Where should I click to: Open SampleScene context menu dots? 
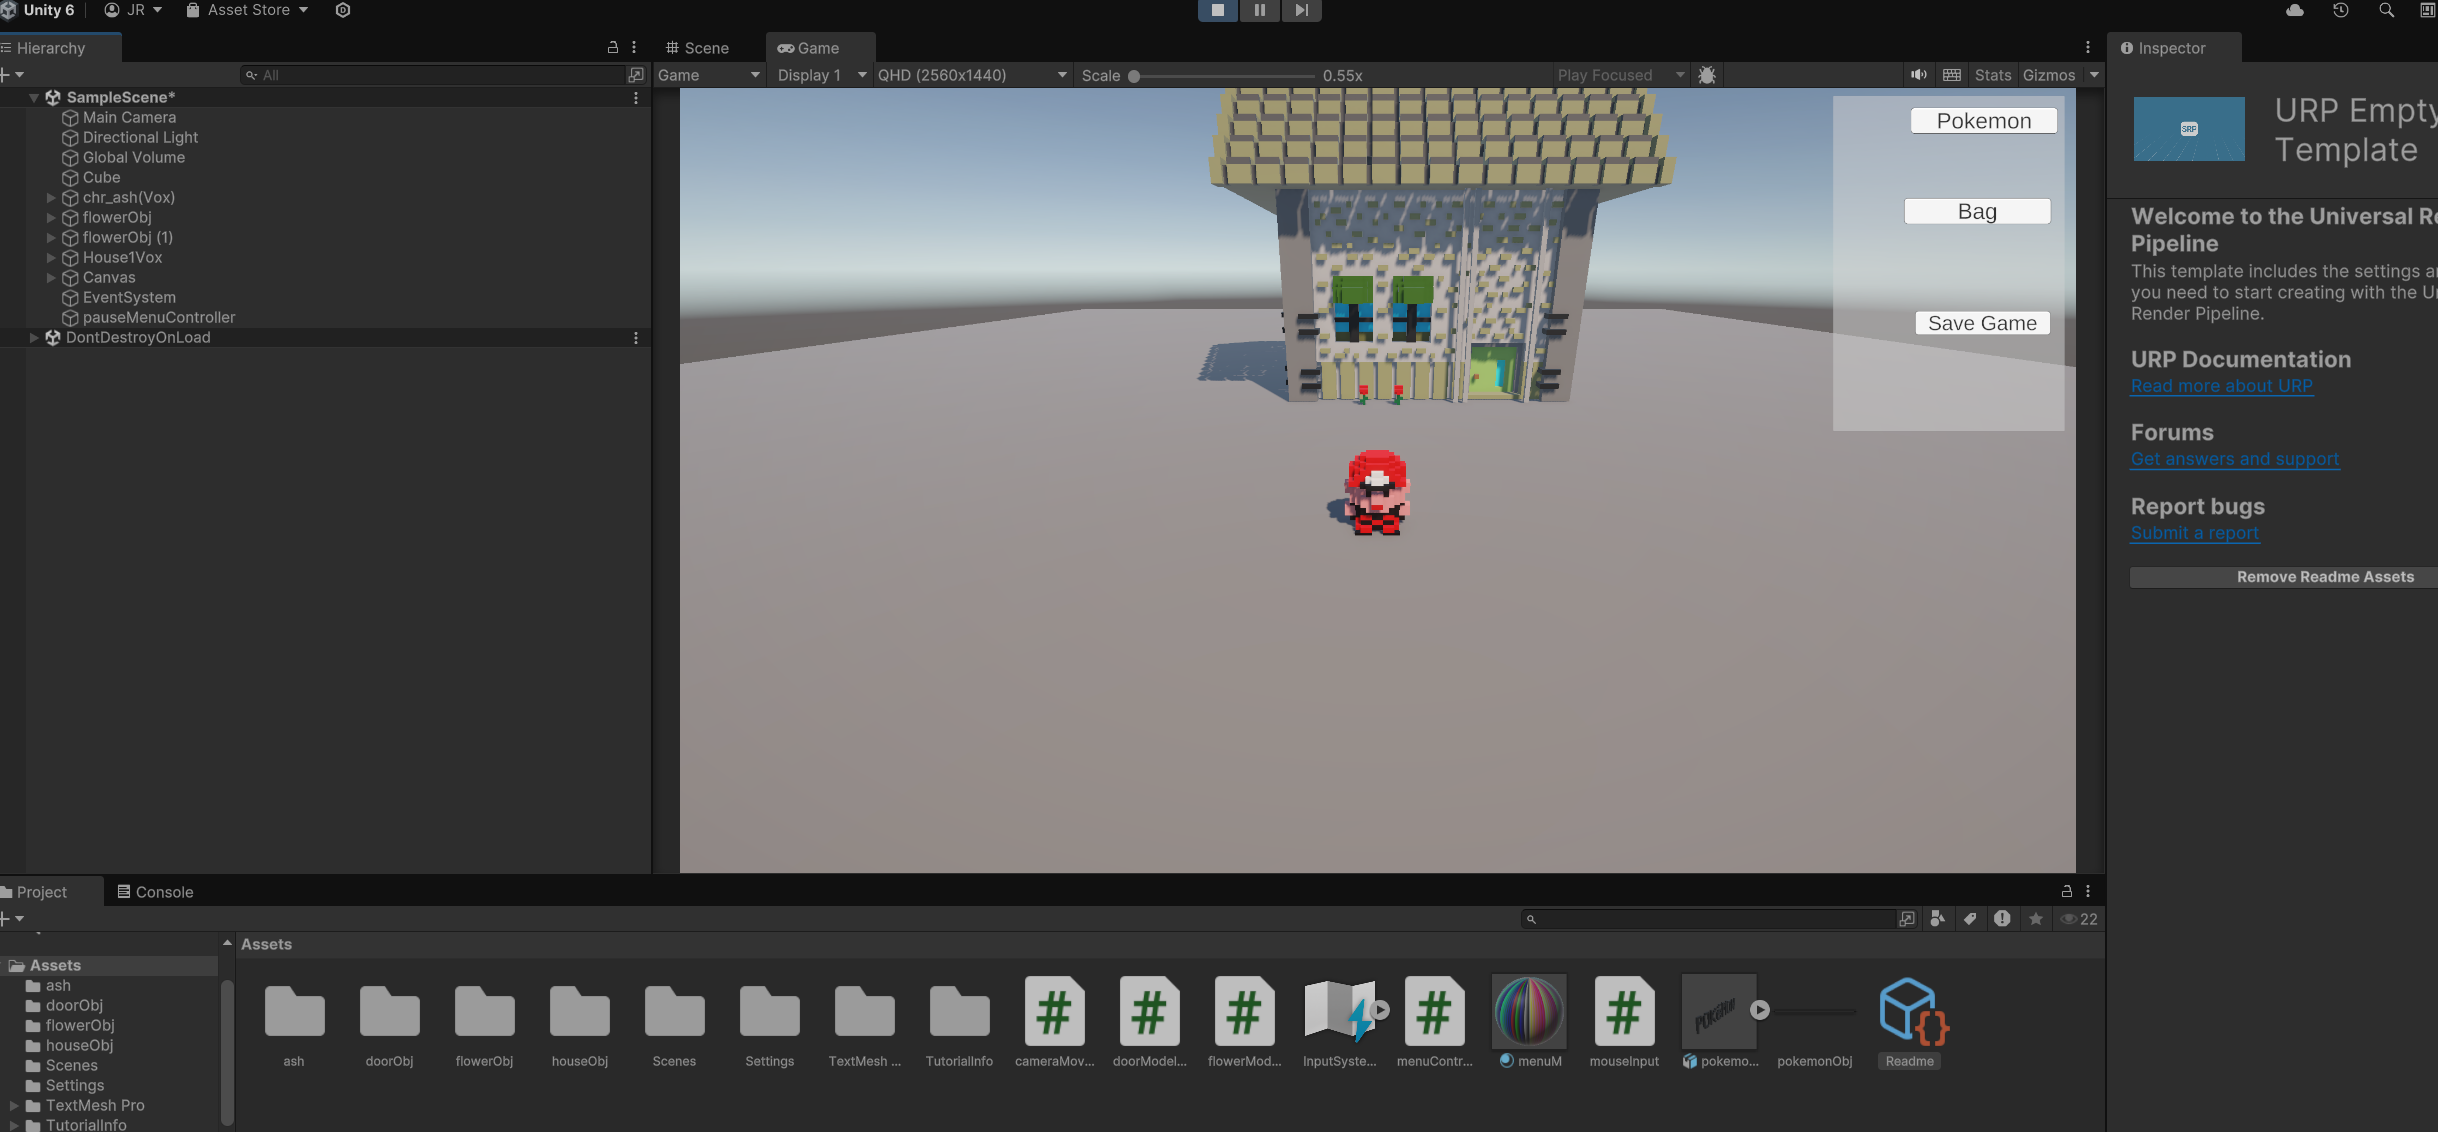point(636,98)
